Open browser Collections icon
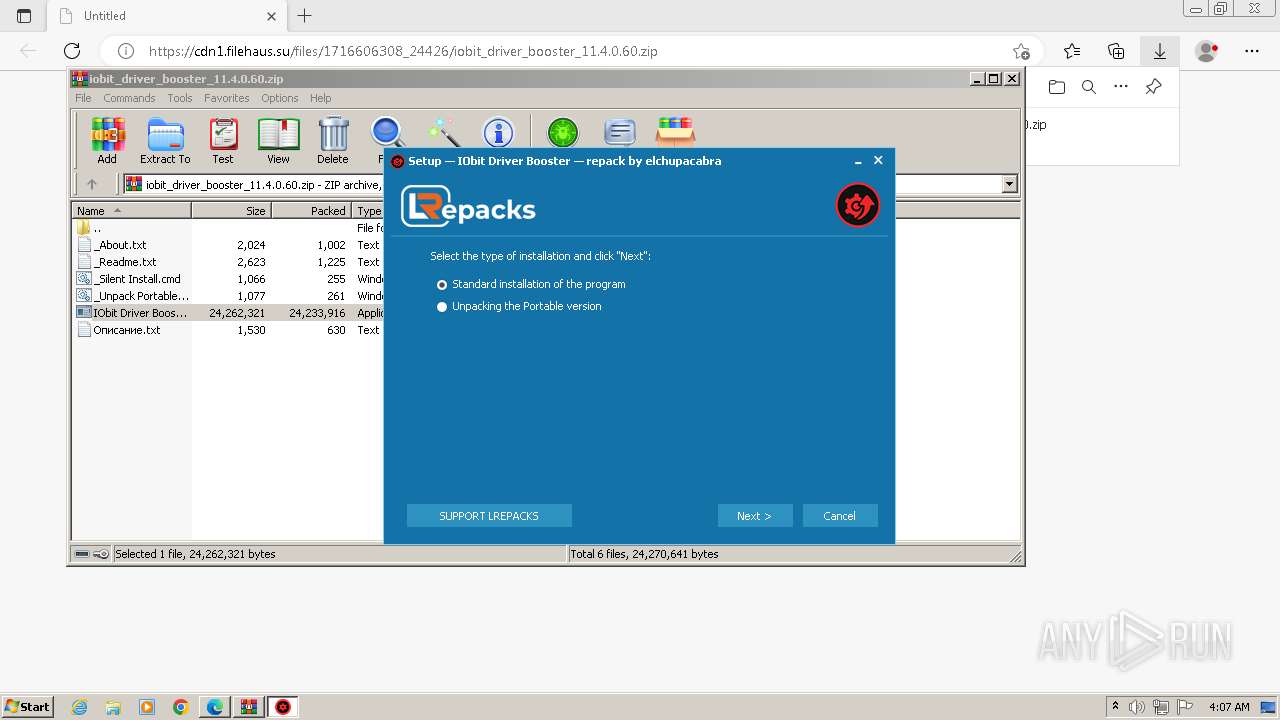Screen dimensions: 1280x720 click(x=1116, y=51)
